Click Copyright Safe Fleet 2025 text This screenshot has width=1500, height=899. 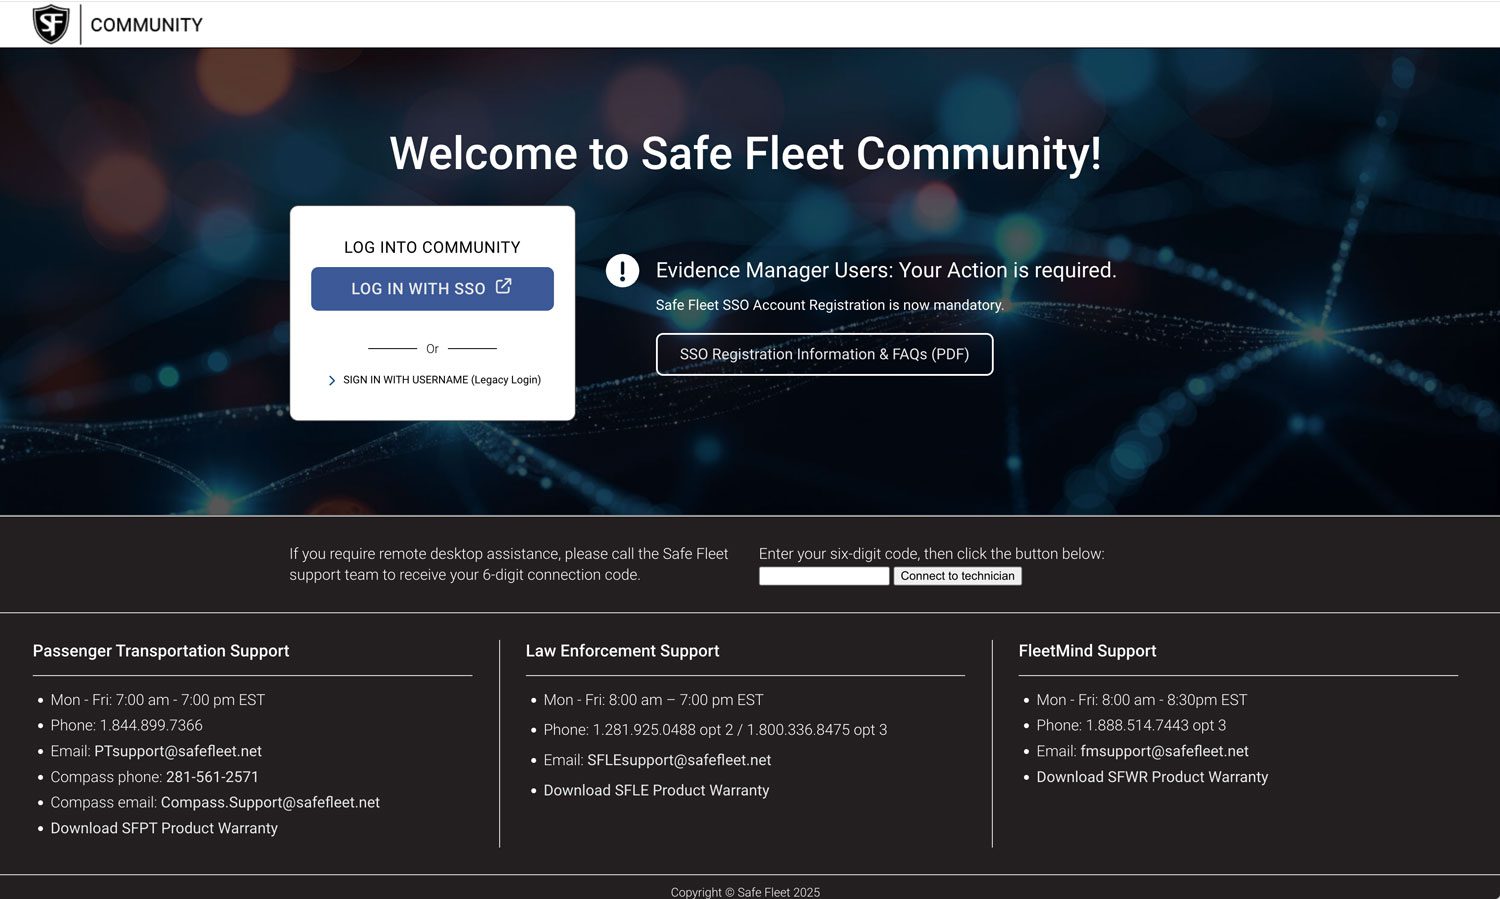[745, 892]
